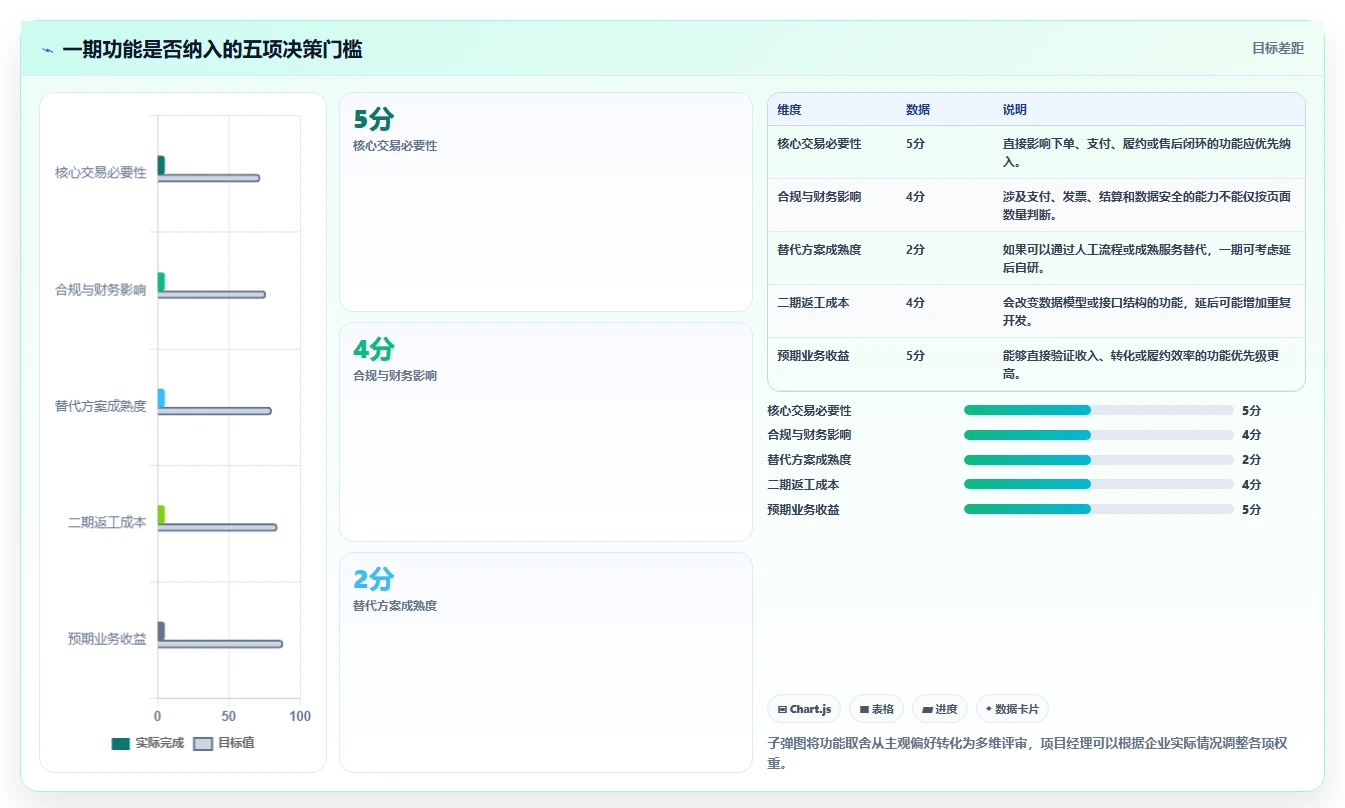Click the 合规与财务影响 progress bar
The image size is (1345, 808).
[1099, 435]
